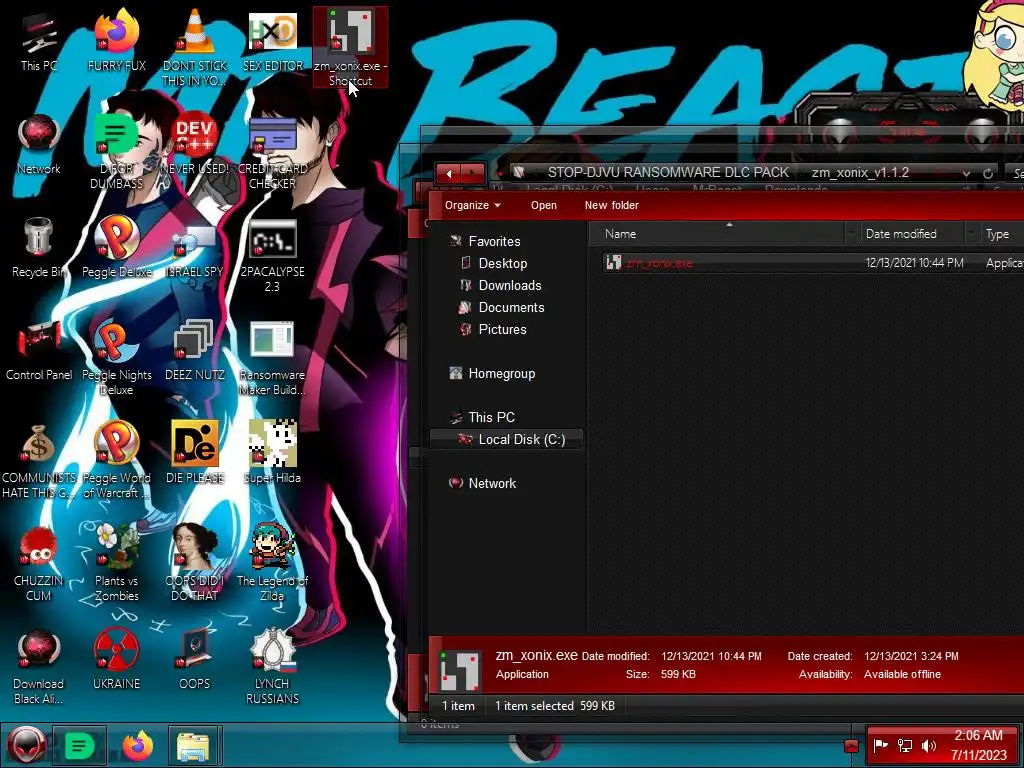Screen dimensions: 1024x768
Task: Select the Legend of Zilda desktop icon
Action: (x=273, y=564)
